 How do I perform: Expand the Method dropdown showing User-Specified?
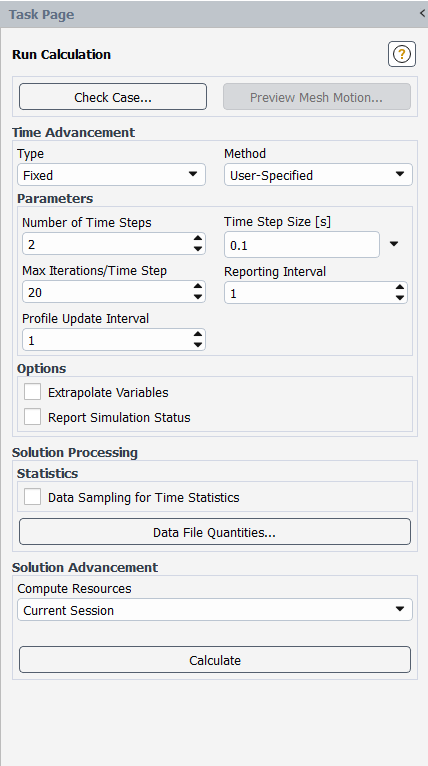click(318, 174)
